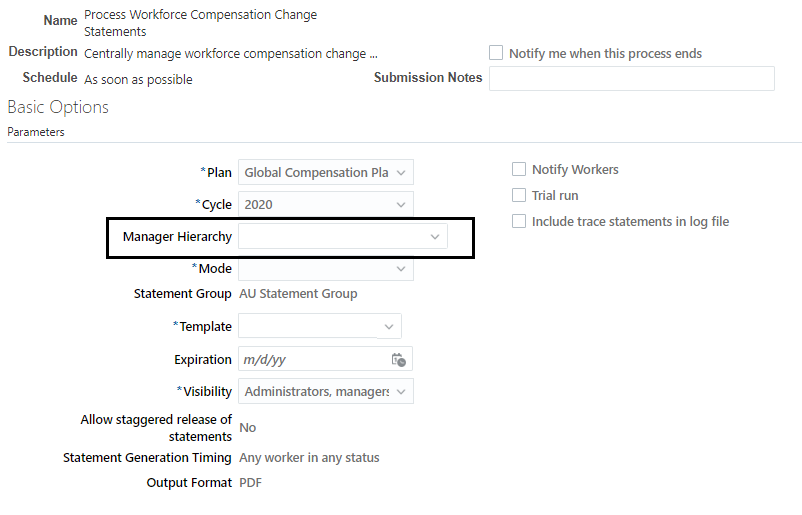This screenshot has width=802, height=515.
Task: Expand the Mode dropdown
Action: tap(401, 269)
